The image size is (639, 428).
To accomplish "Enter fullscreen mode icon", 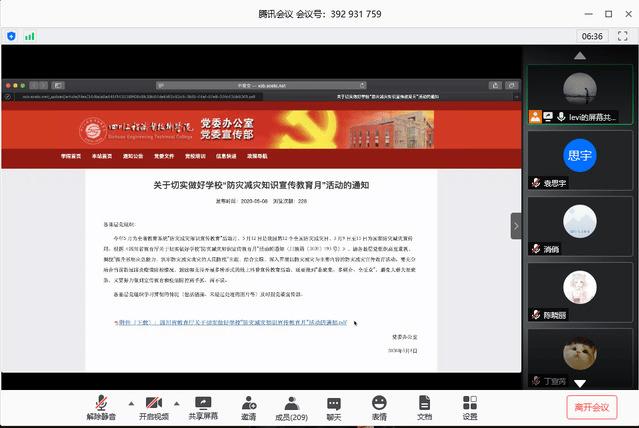I will (x=622, y=36).
